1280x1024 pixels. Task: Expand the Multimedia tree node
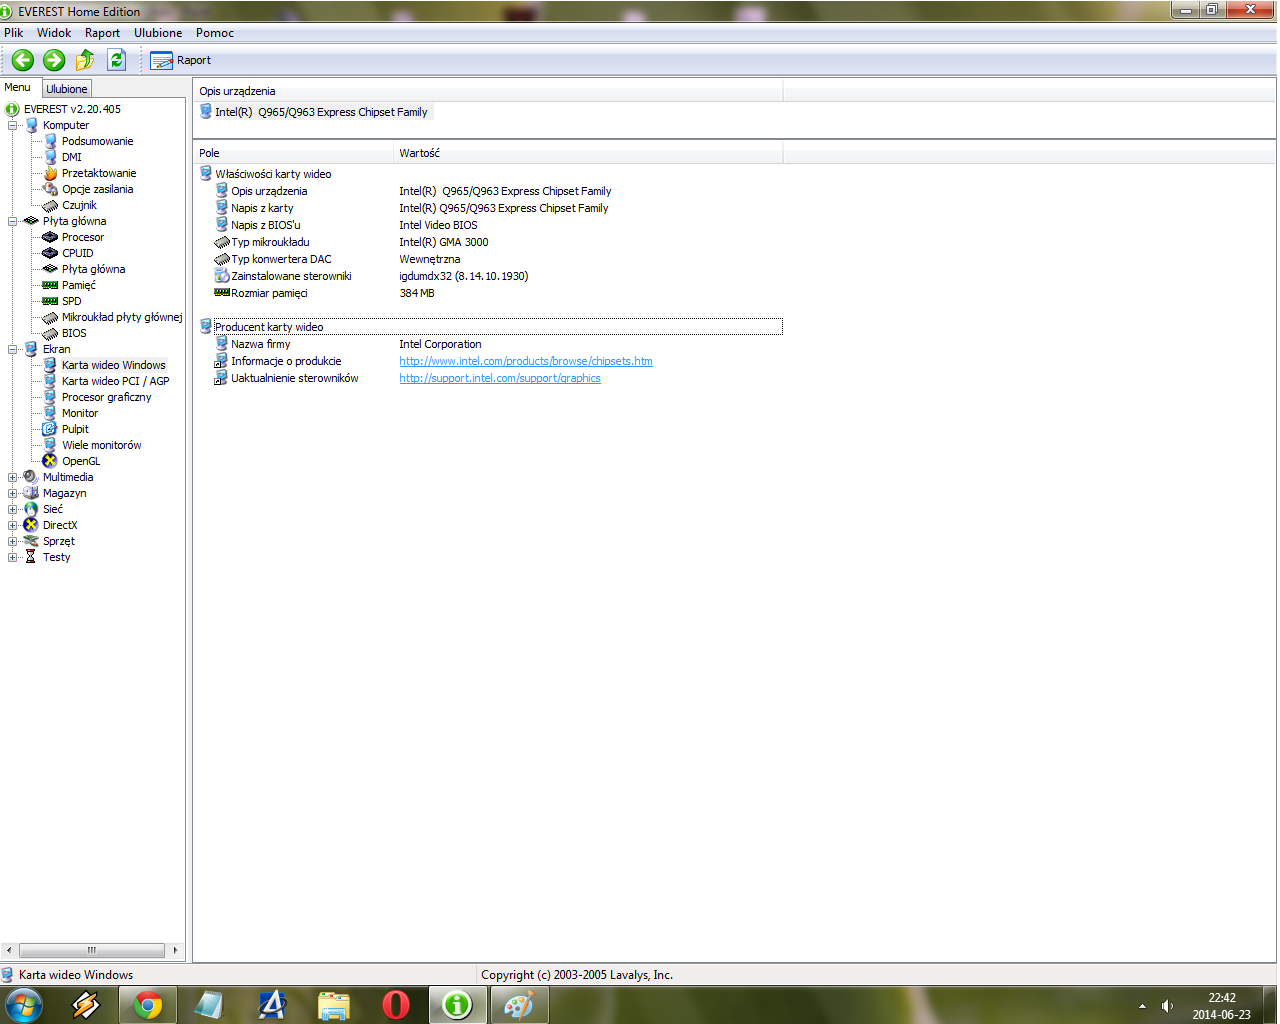(x=13, y=477)
